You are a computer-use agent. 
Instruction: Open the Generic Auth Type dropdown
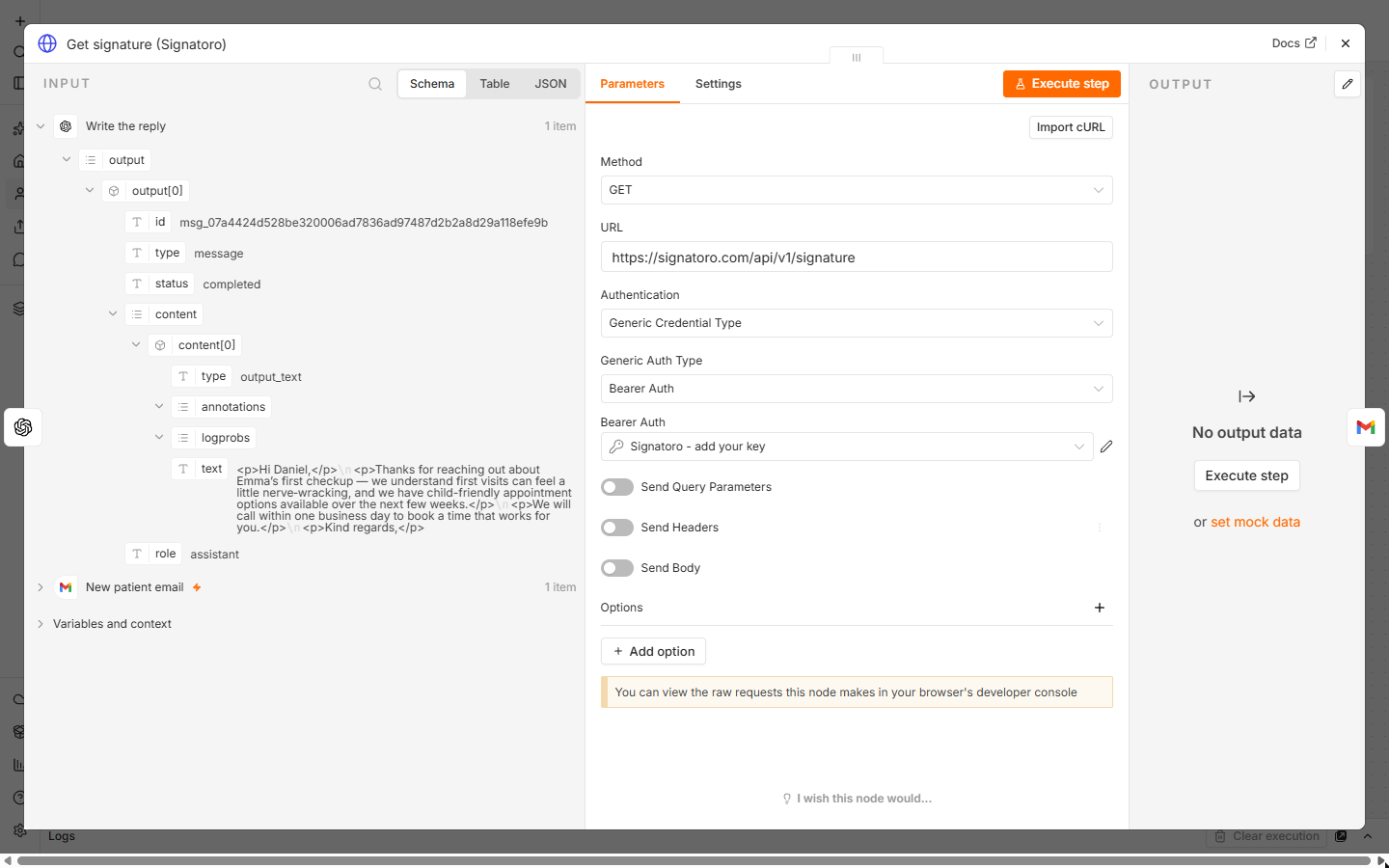tap(856, 388)
